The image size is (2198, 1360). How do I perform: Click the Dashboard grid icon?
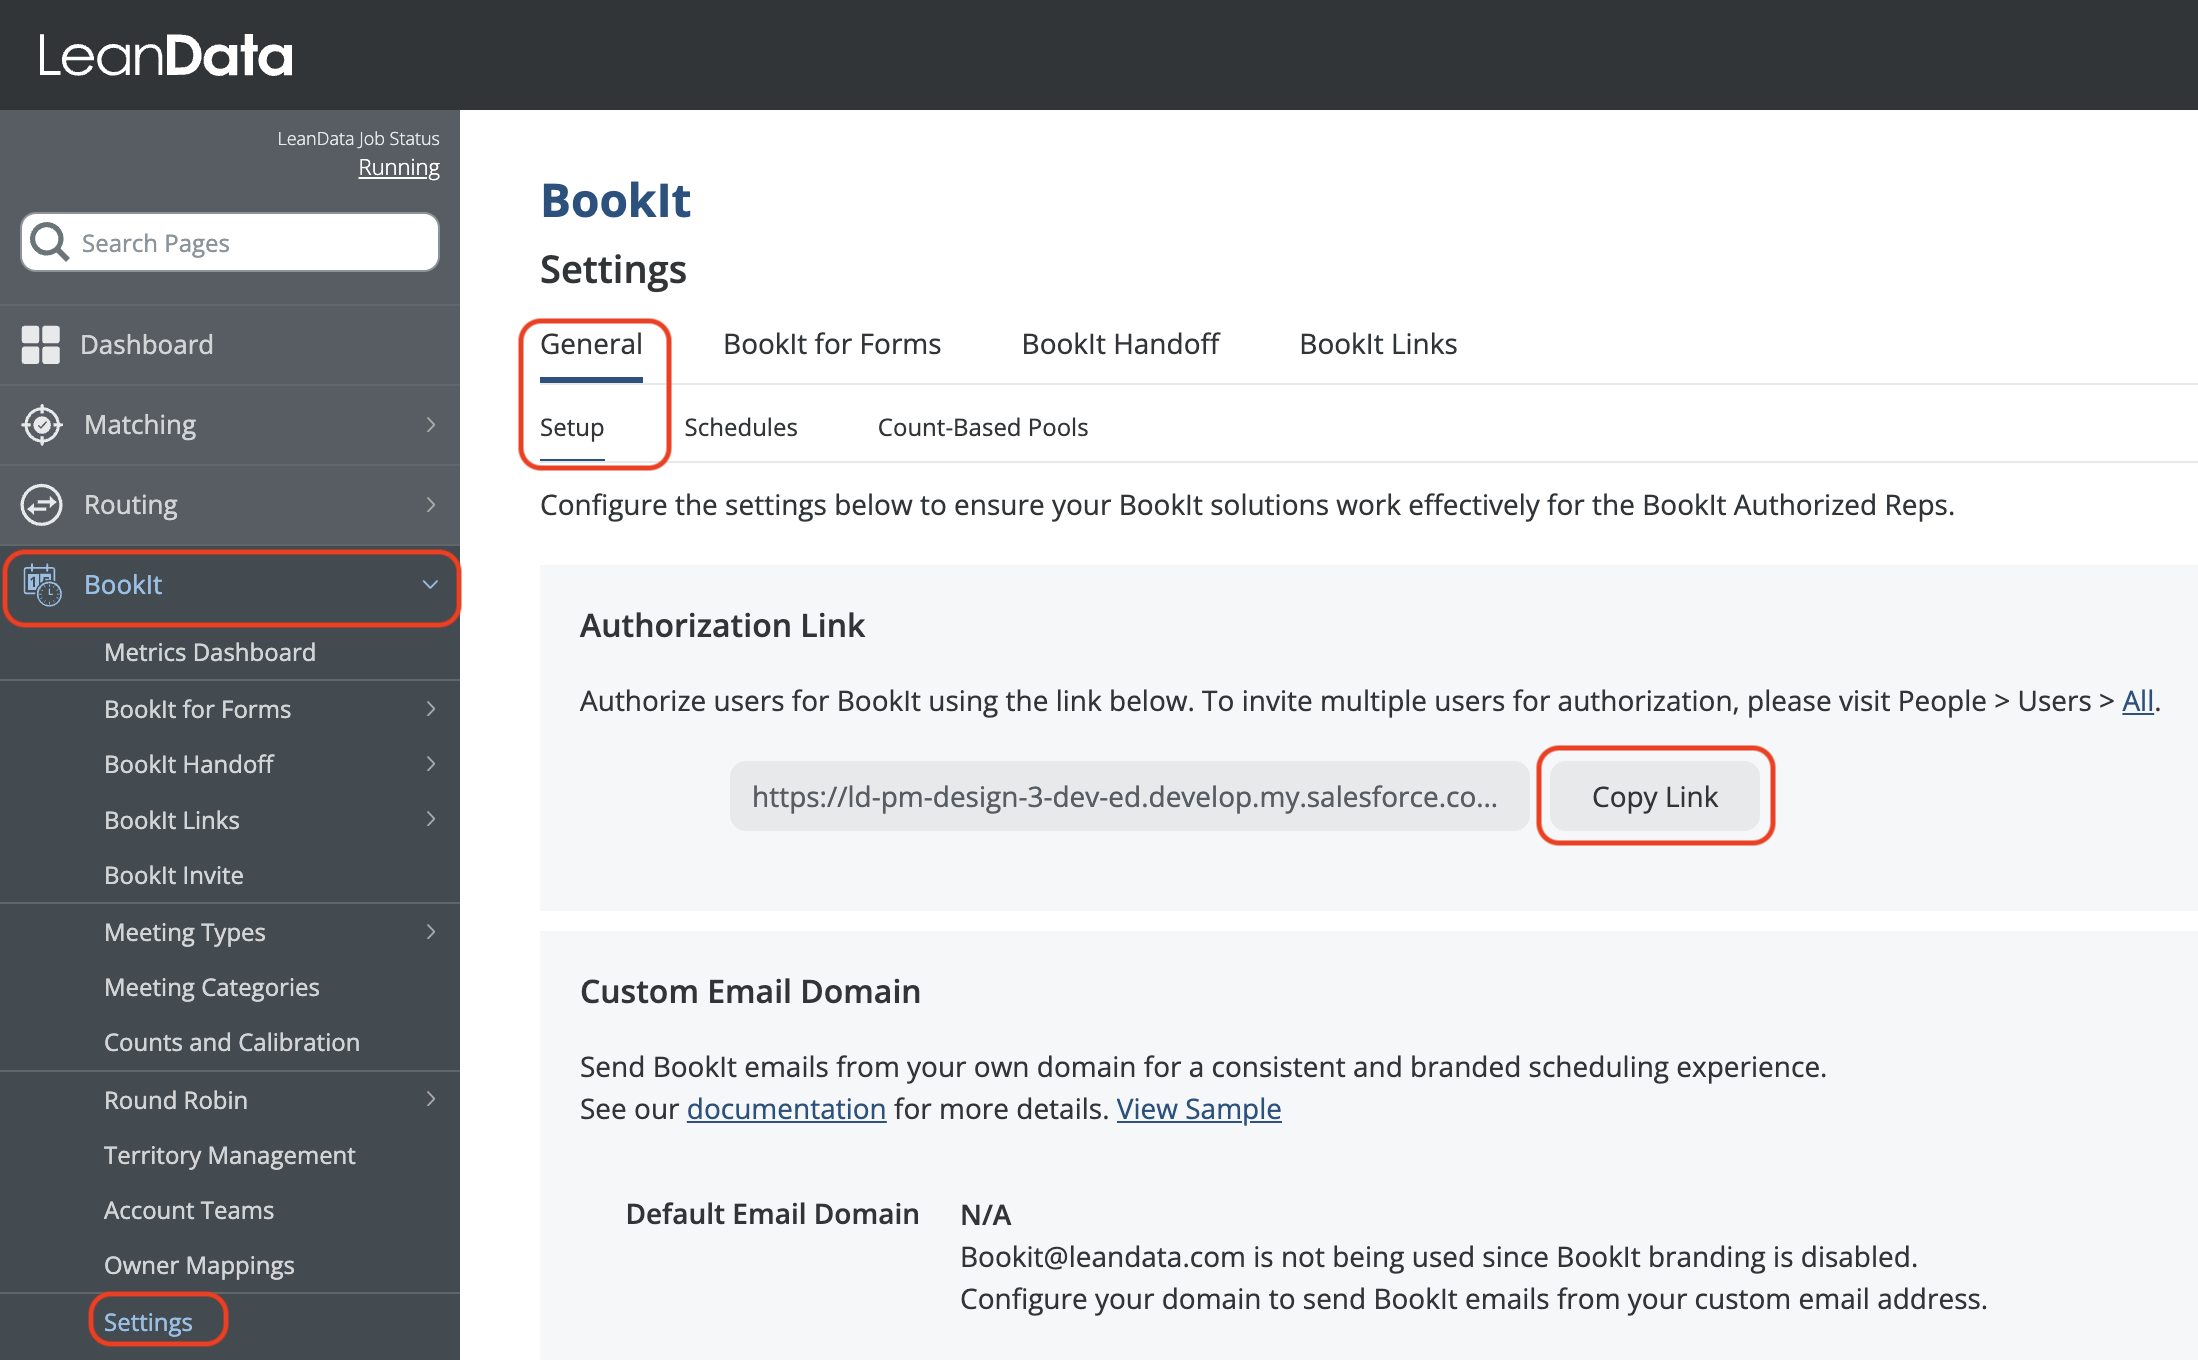point(41,345)
